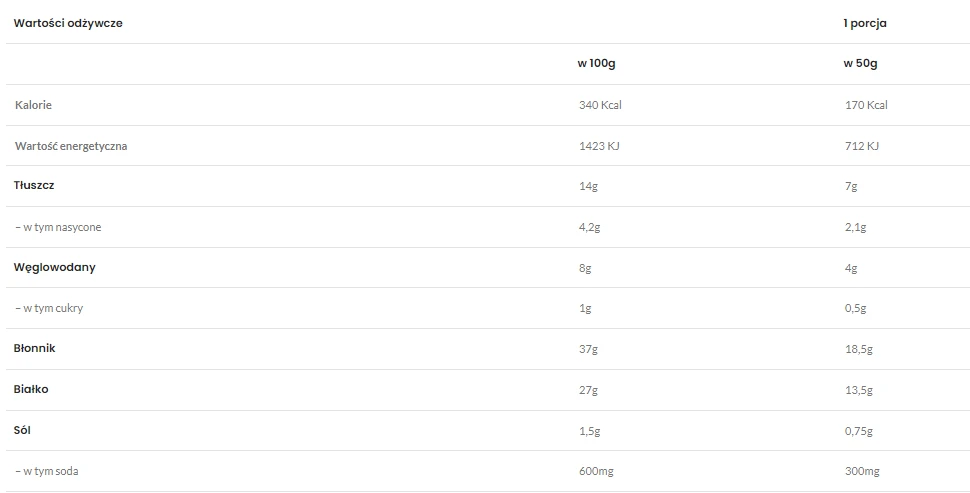Click the '13,5g' protein value
970x493 pixels.
click(859, 390)
